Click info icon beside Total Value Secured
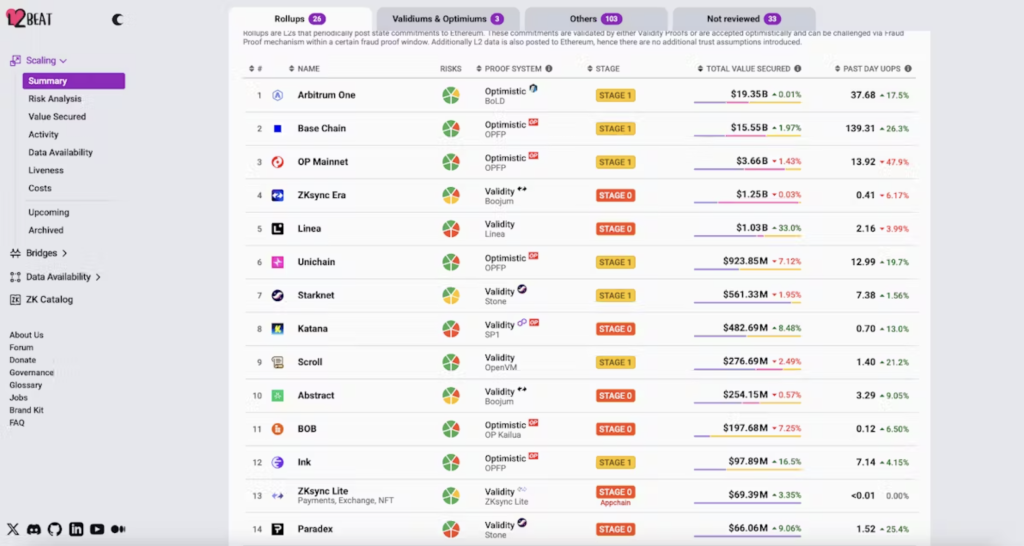 click(798, 69)
